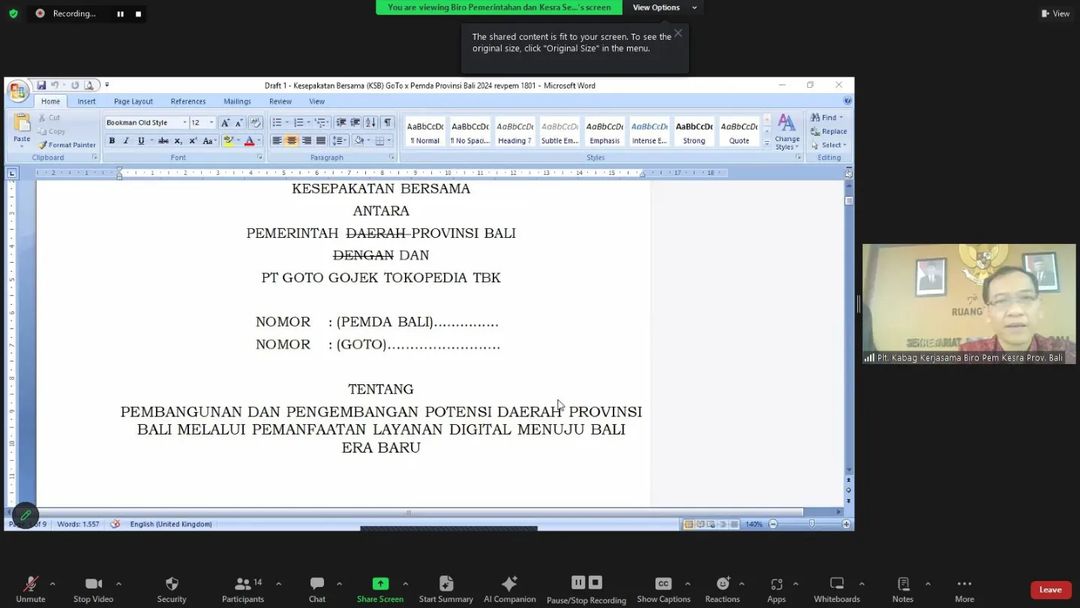Toggle Show/Hide paragraph marks
Screen dimensions: 1080x608
point(388,123)
